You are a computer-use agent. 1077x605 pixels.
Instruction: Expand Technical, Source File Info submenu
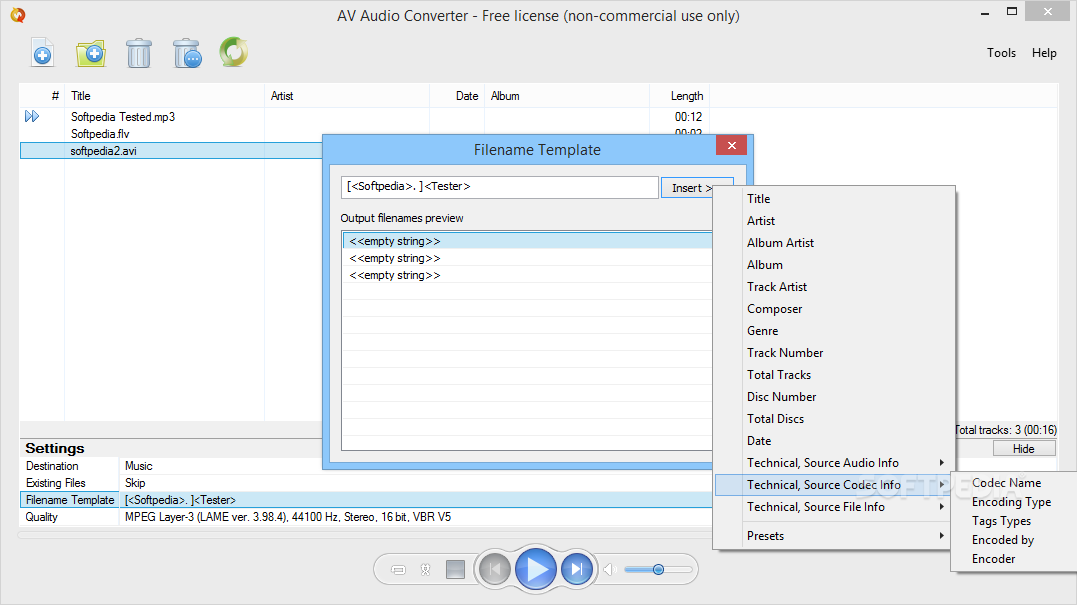point(834,507)
